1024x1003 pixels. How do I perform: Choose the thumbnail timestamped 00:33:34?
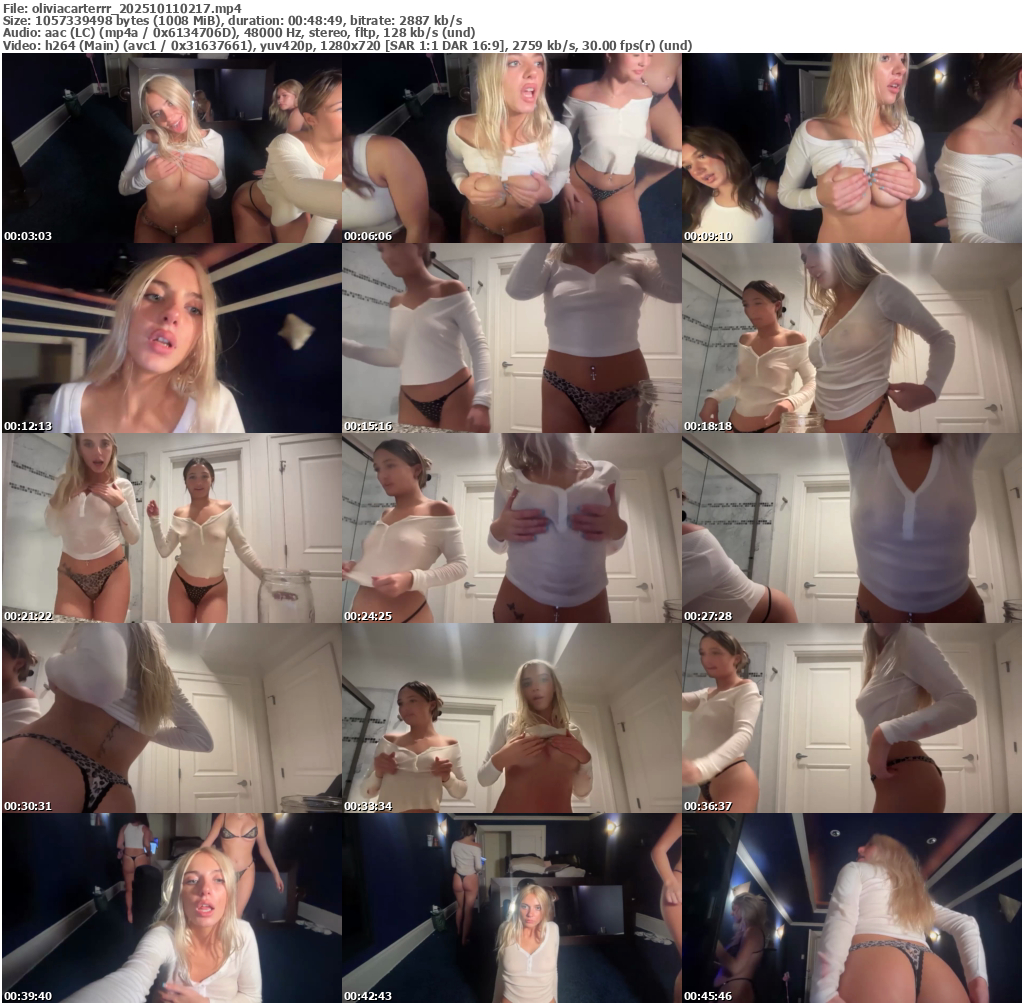tap(512, 718)
